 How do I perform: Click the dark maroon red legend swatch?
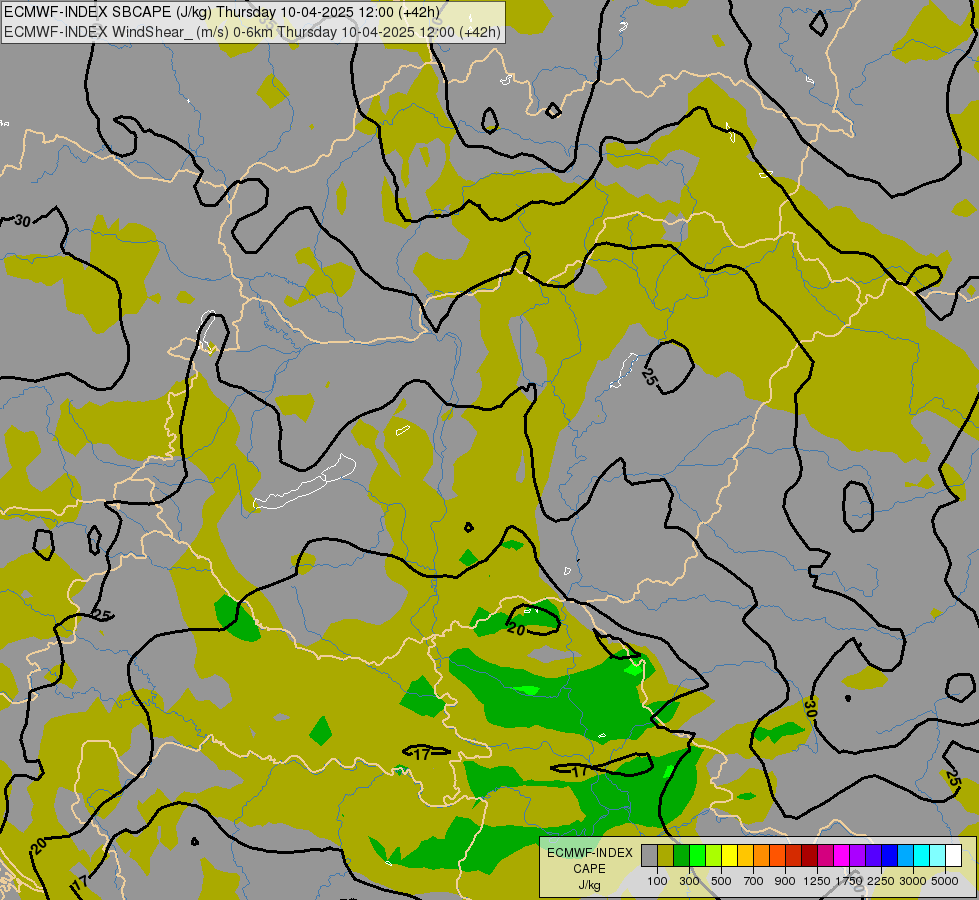coord(809,855)
